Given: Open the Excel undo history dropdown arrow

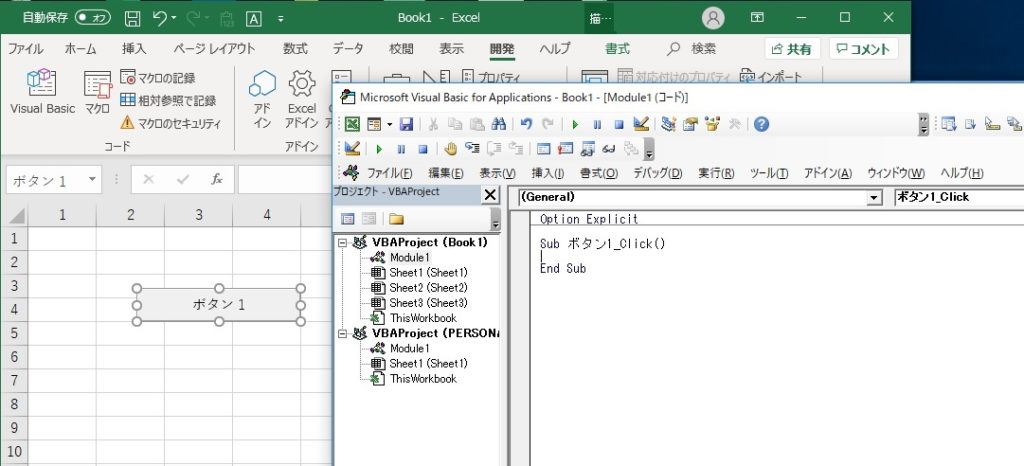Looking at the screenshot, I should point(174,18).
